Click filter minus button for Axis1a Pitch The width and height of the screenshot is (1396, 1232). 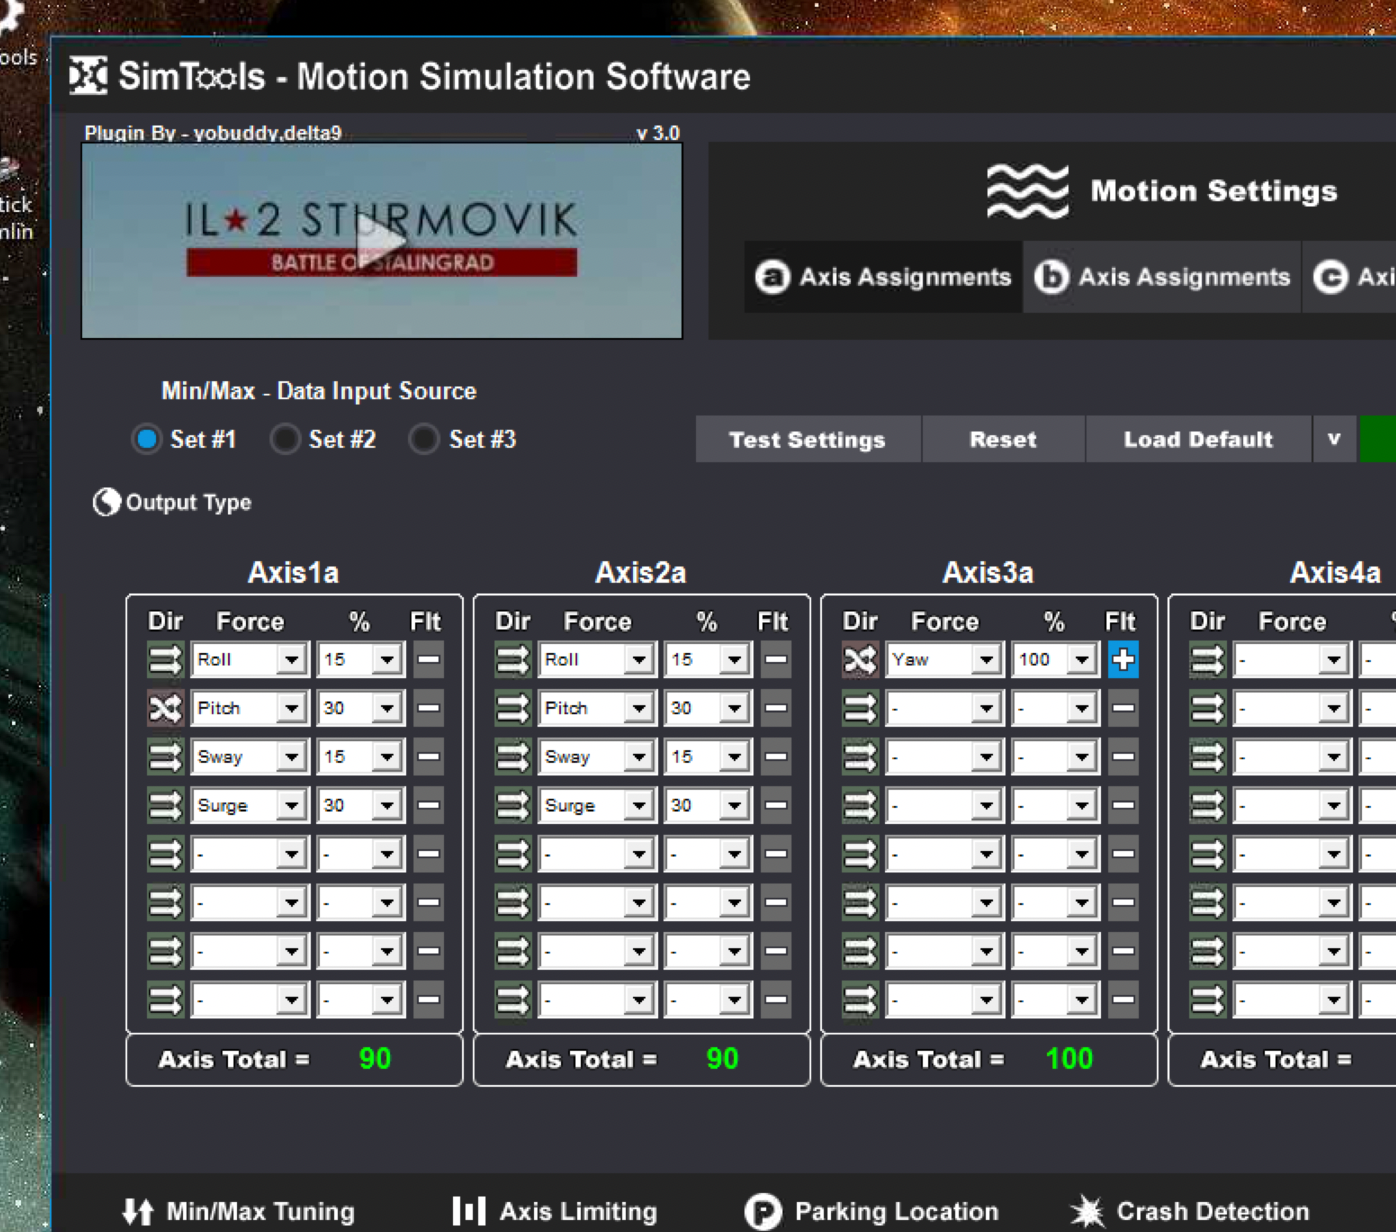click(x=428, y=708)
